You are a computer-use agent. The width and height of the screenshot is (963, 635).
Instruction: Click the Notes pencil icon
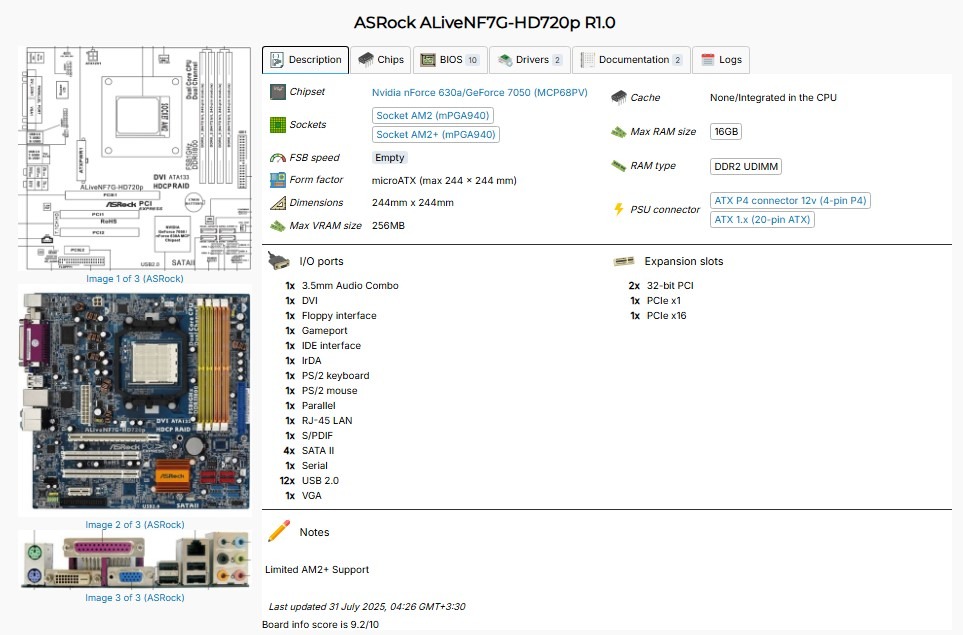click(x=279, y=531)
